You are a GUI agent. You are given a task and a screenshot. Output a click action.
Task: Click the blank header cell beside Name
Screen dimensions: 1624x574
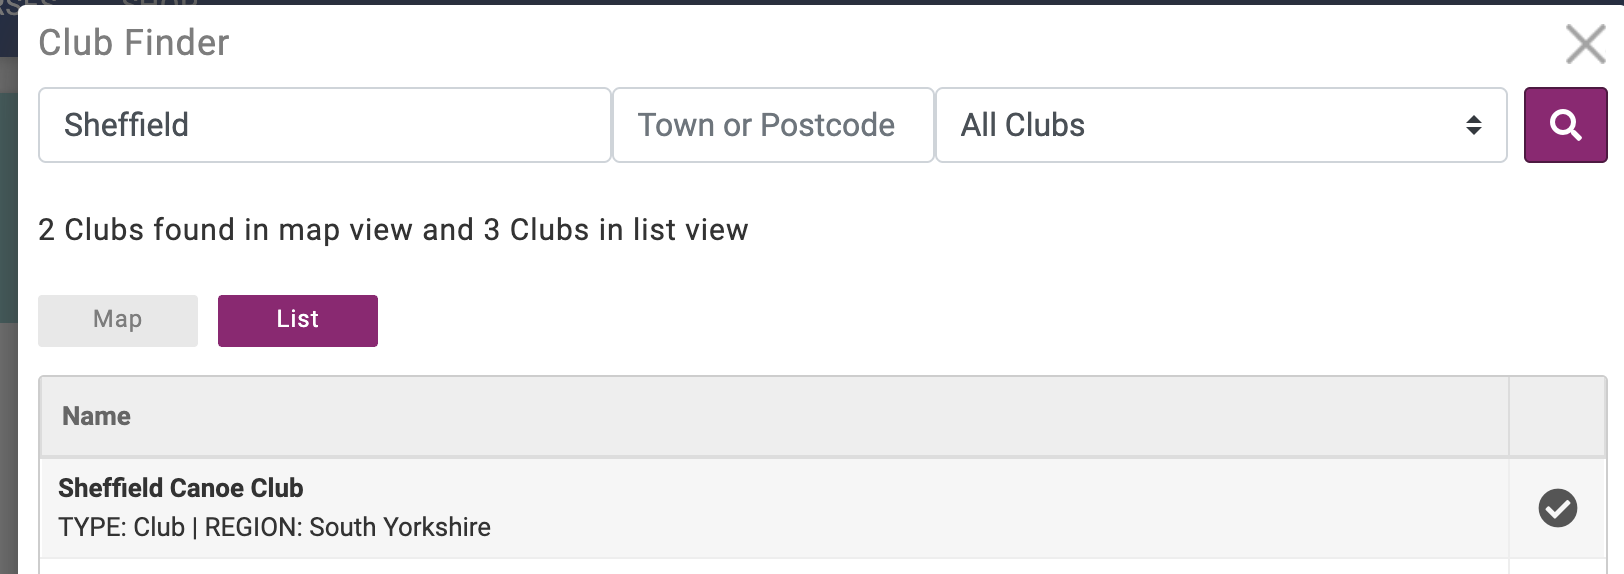click(x=1557, y=416)
